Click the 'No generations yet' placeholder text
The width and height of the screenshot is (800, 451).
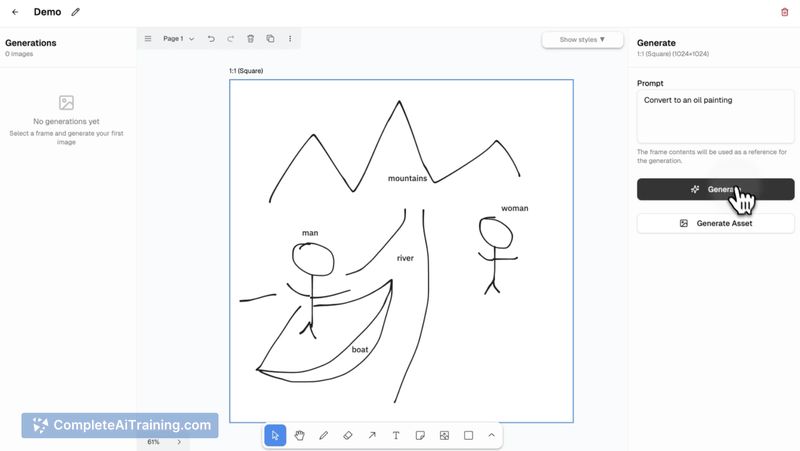66,121
